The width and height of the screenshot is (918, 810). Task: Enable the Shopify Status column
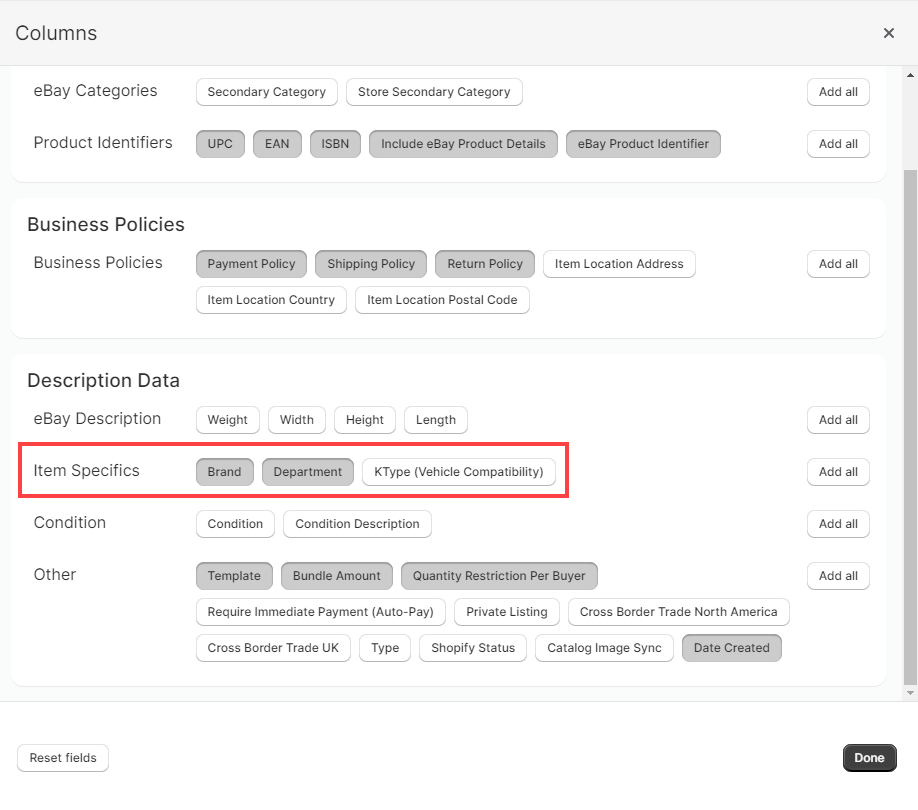(x=473, y=648)
